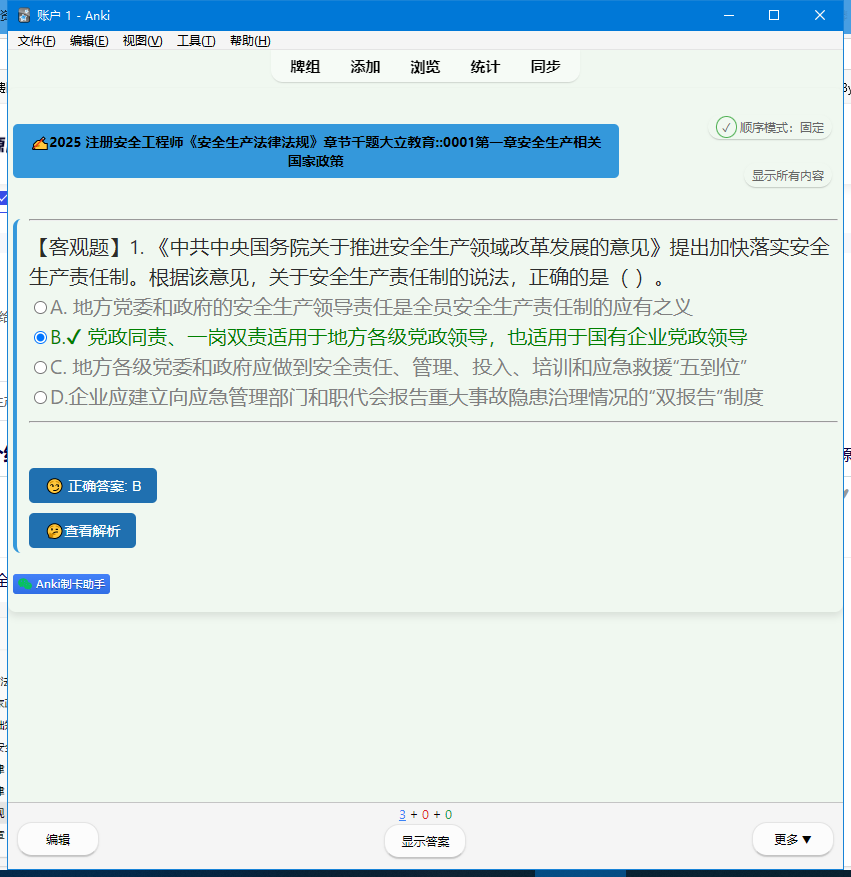
Task: Open the 编辑(E) menu
Action: (x=89, y=41)
